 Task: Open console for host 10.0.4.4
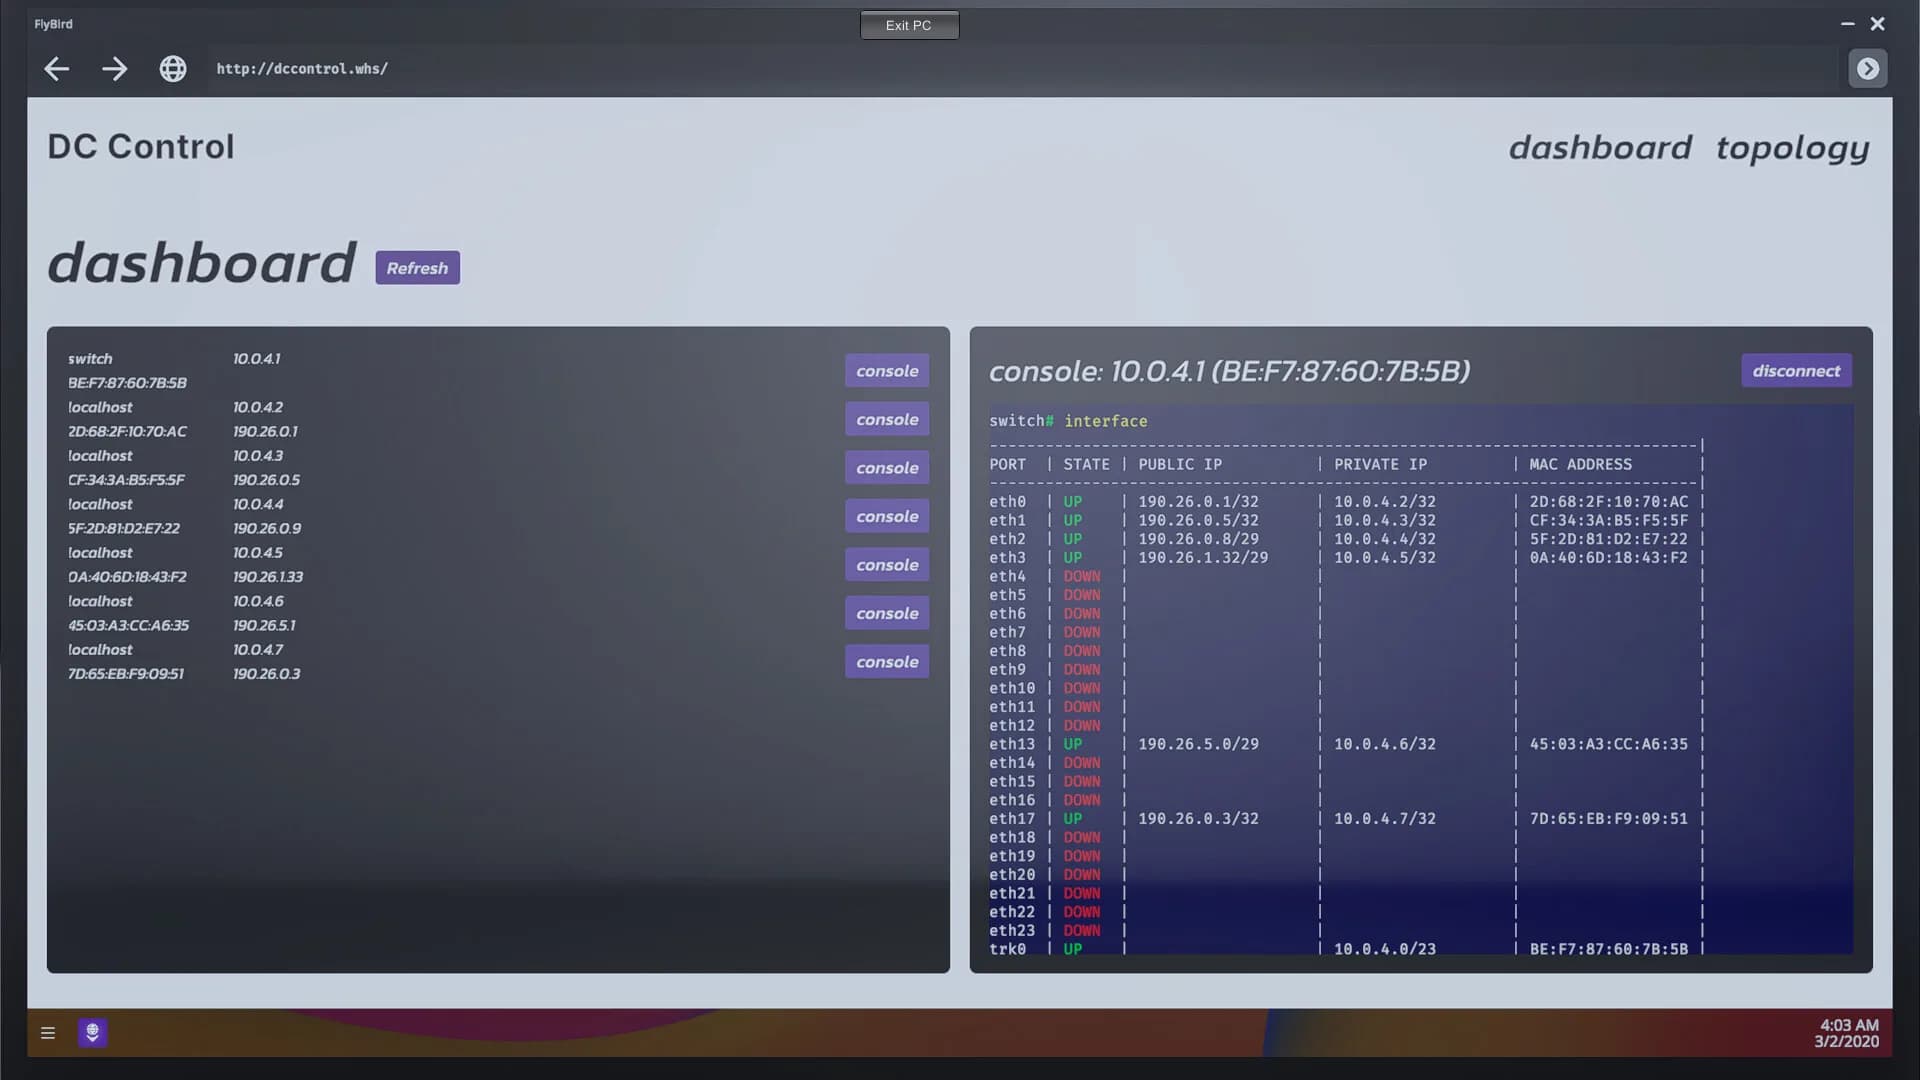tap(887, 516)
